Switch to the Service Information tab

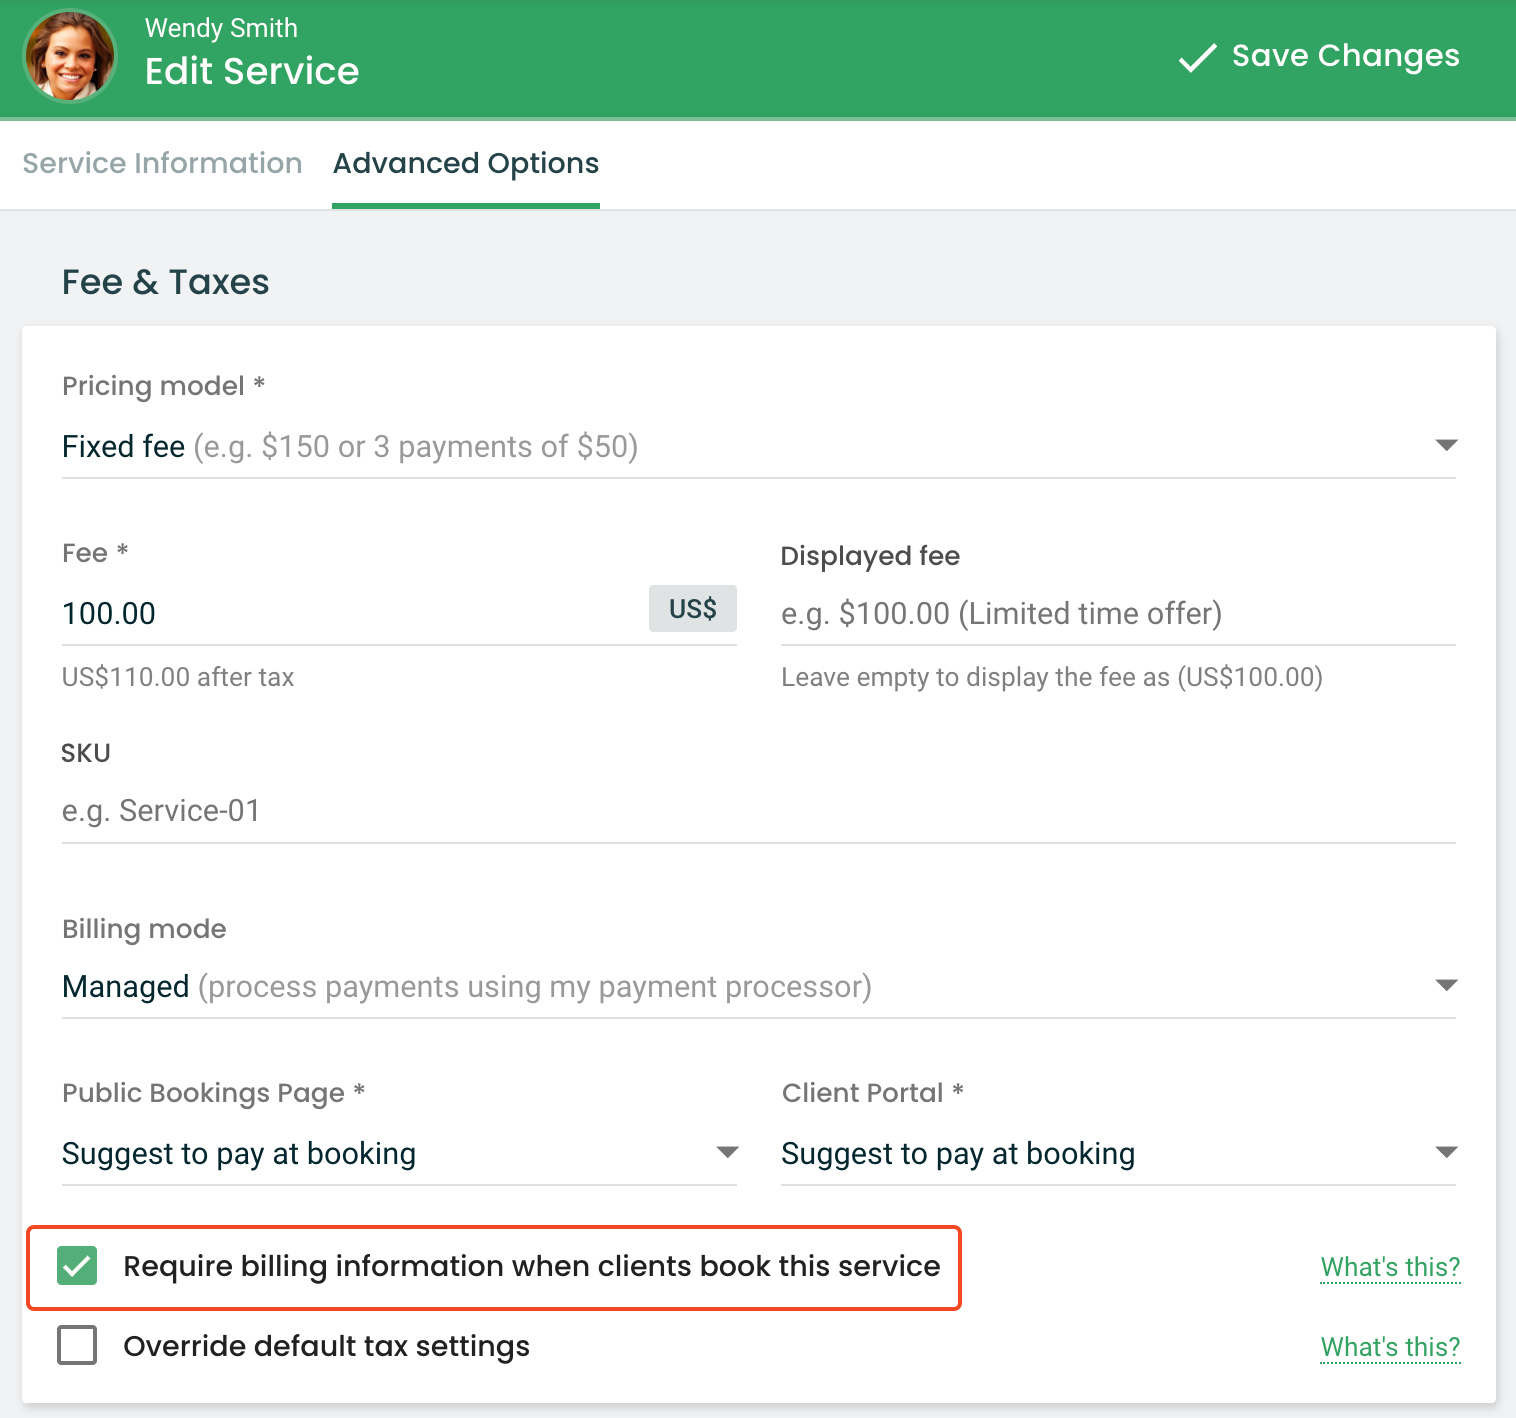click(162, 164)
